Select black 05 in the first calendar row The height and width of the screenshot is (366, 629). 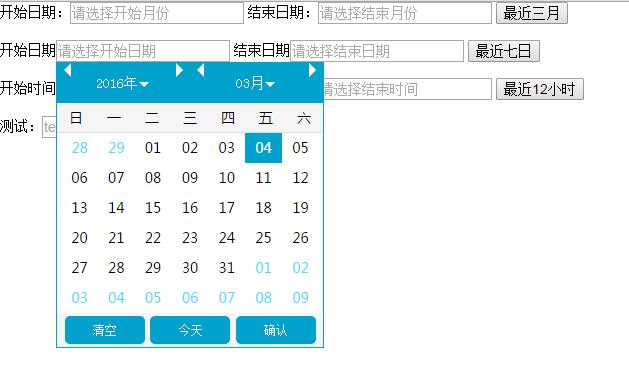[300, 148]
